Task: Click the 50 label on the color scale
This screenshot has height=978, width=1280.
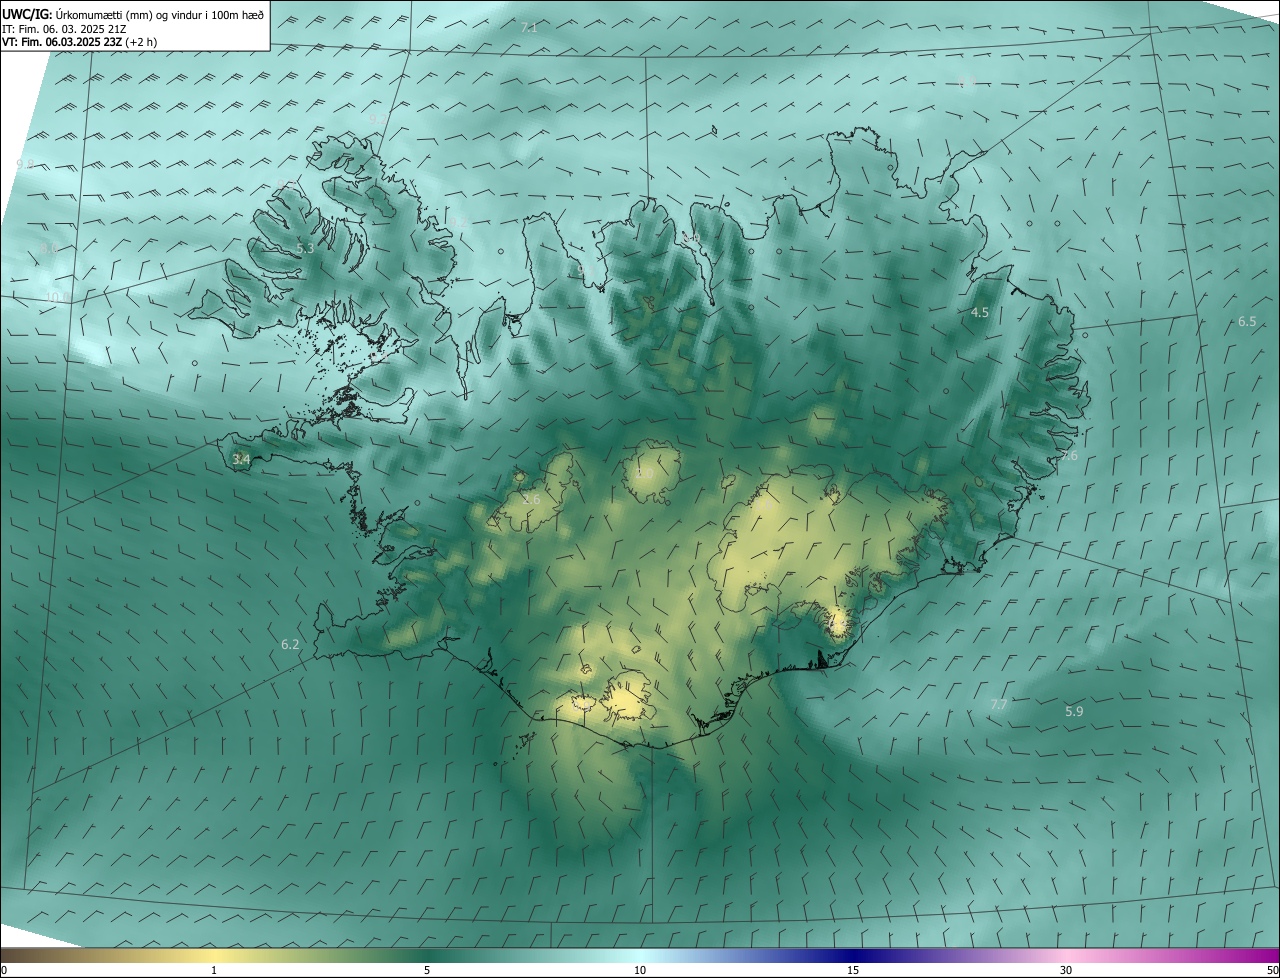Action: 1272,970
